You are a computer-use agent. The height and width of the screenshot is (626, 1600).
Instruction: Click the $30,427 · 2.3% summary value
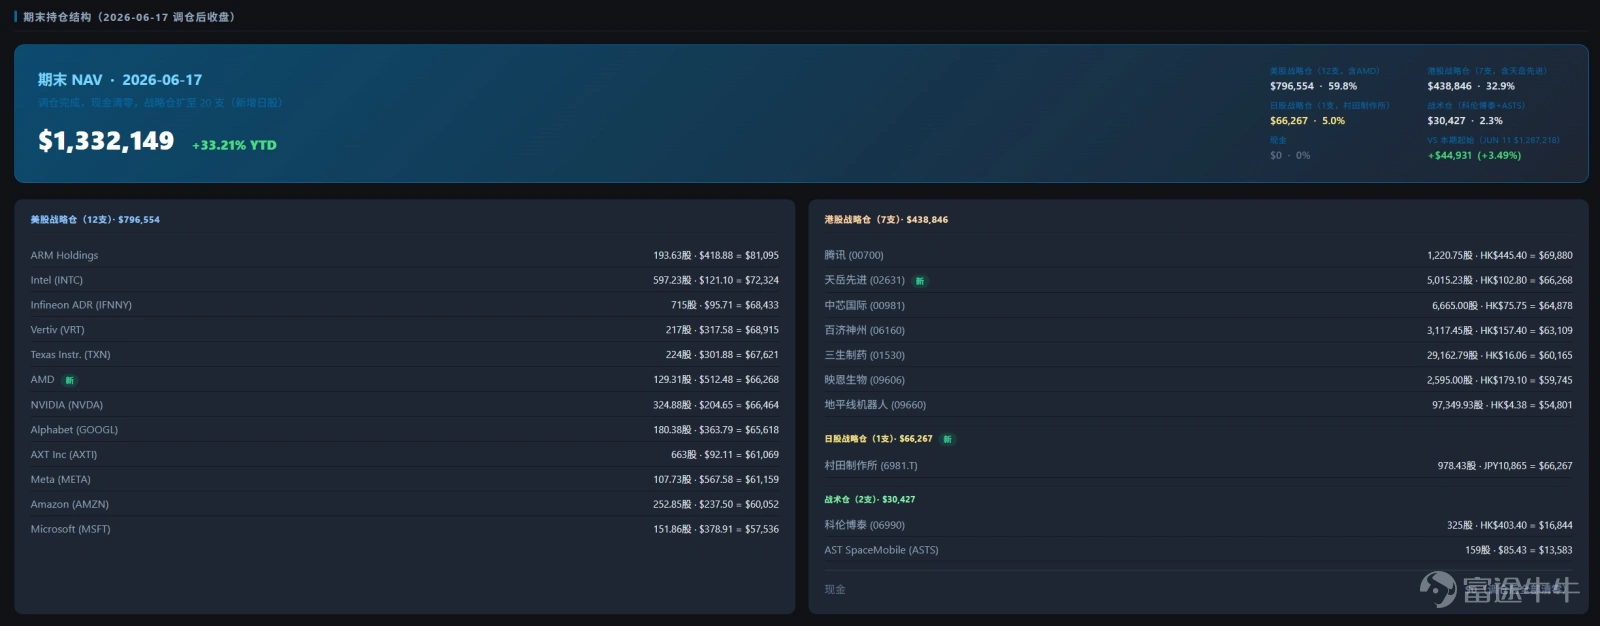coord(1465,121)
